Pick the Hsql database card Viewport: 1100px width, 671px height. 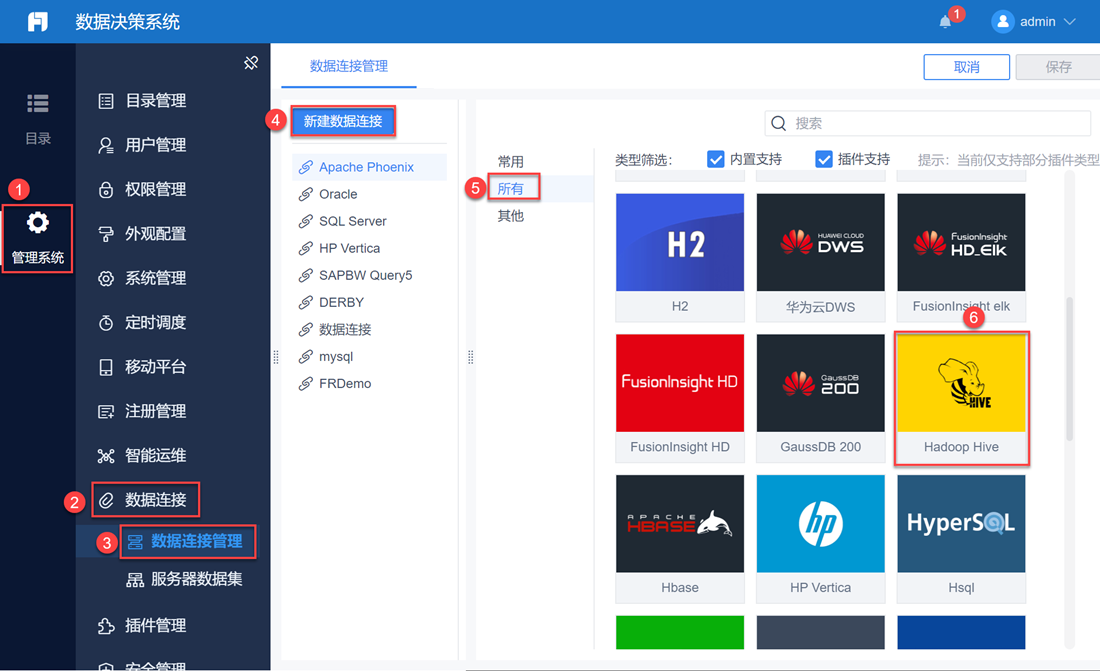(x=961, y=538)
